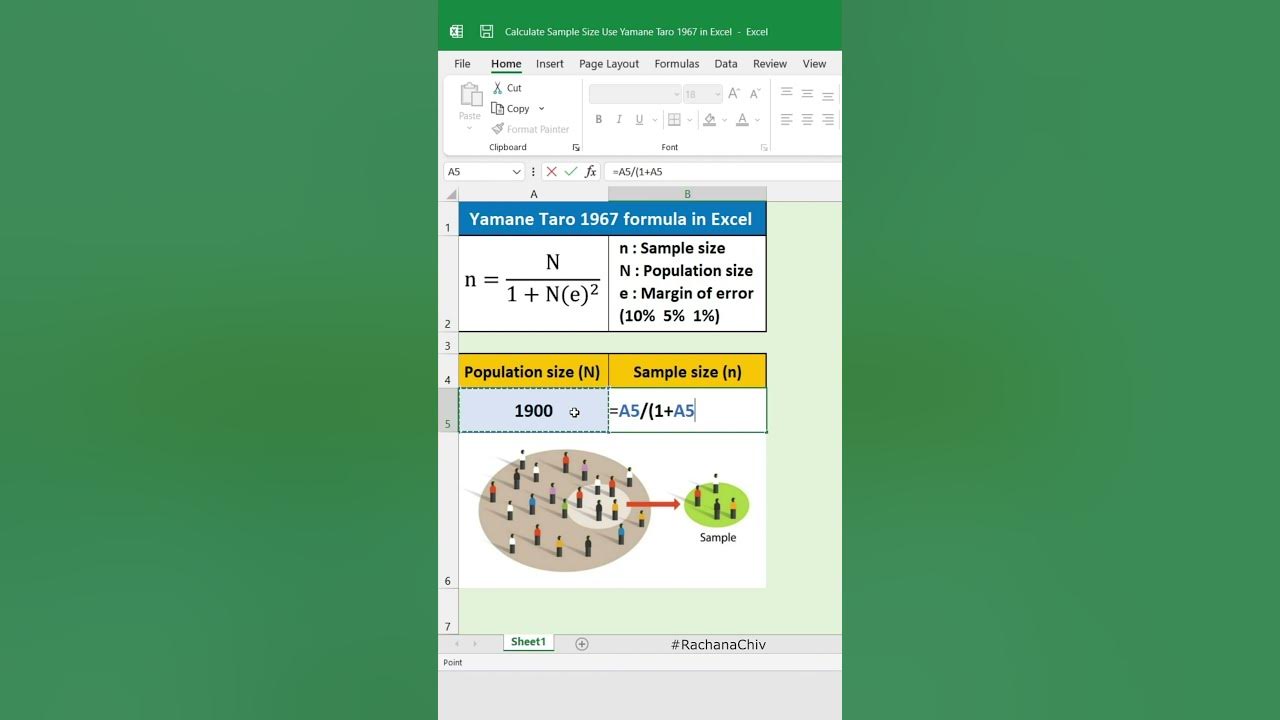
Task: Toggle Italic formatting
Action: click(619, 120)
